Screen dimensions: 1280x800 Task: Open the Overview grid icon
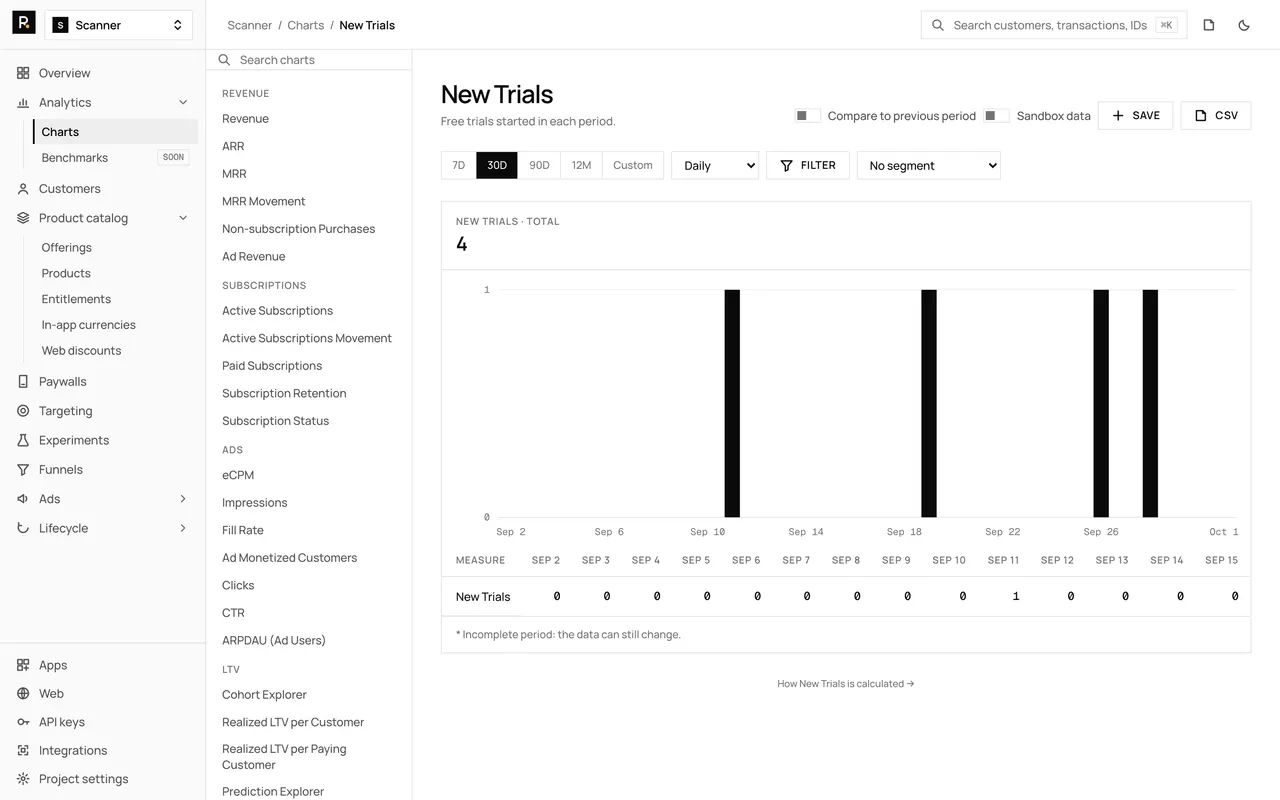(23, 73)
